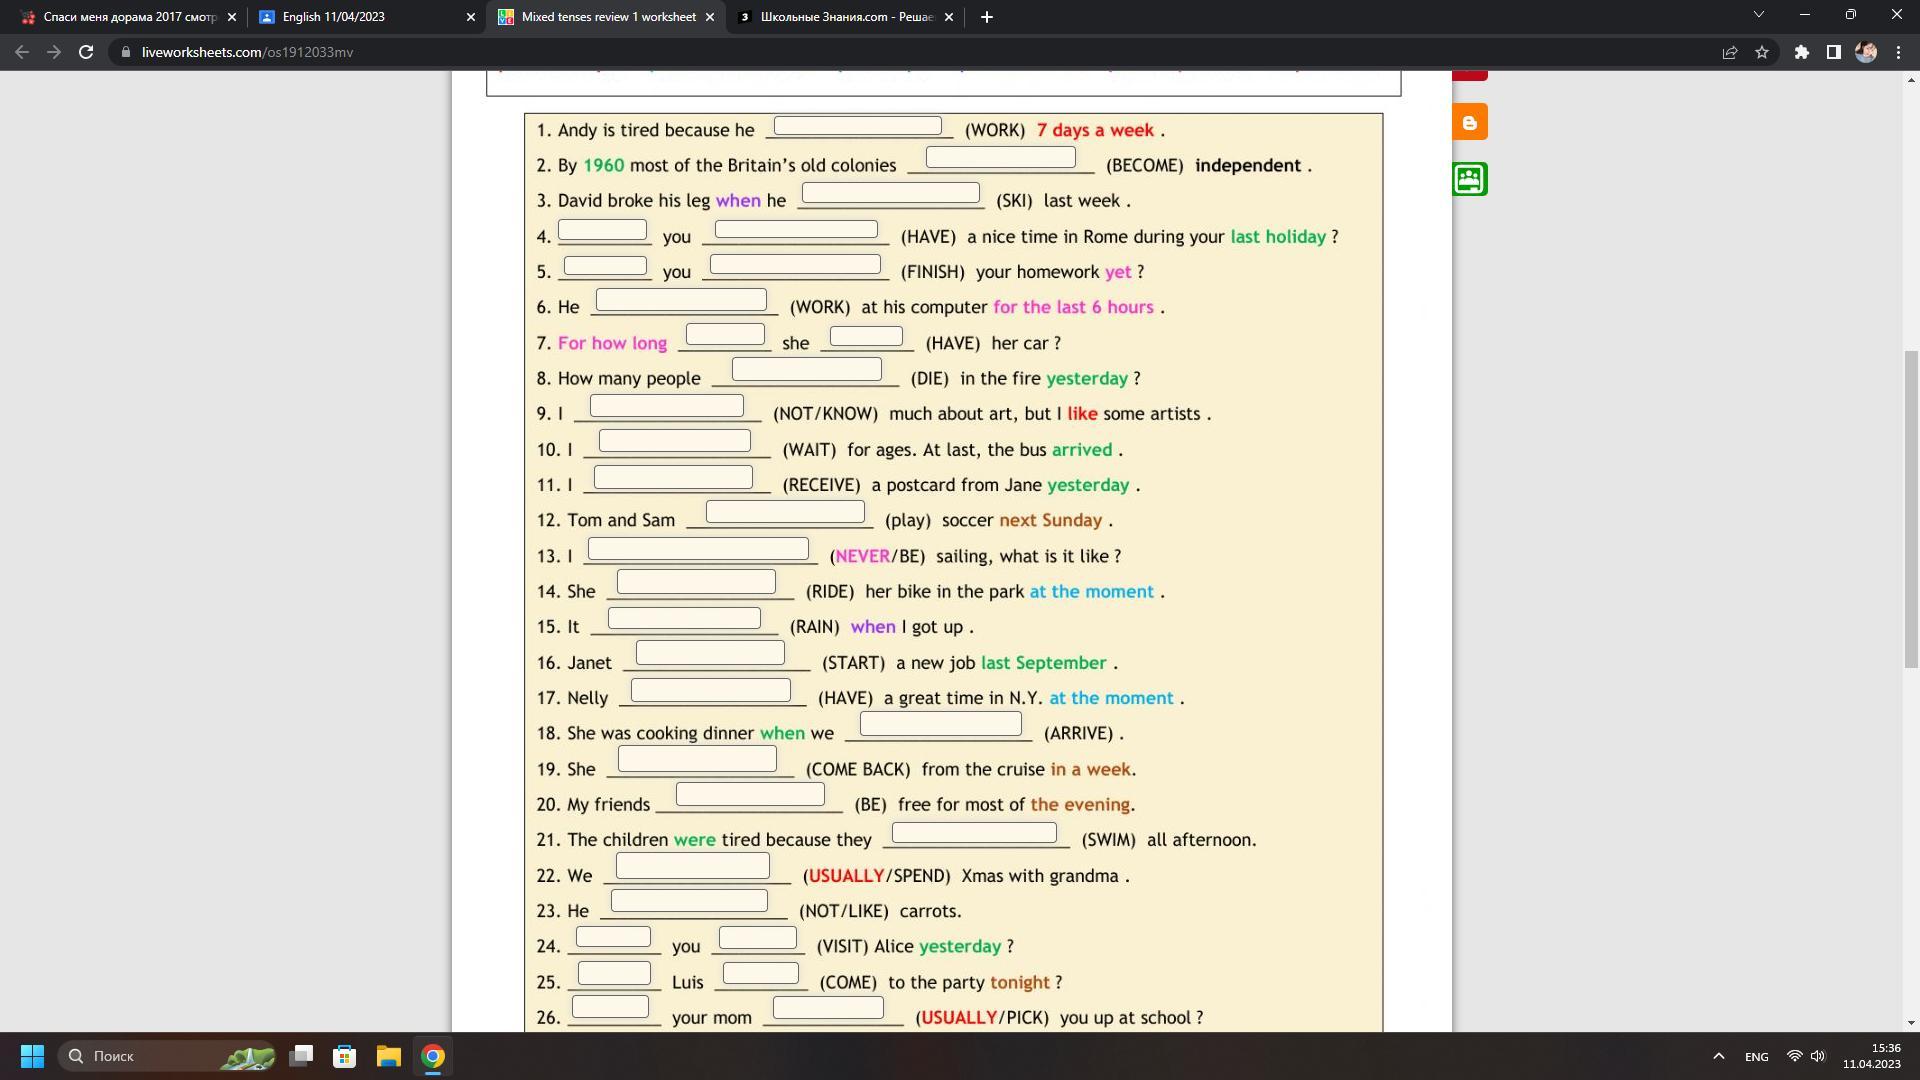
Task: Expand the tab search dropdown arrow
Action: point(1758,15)
